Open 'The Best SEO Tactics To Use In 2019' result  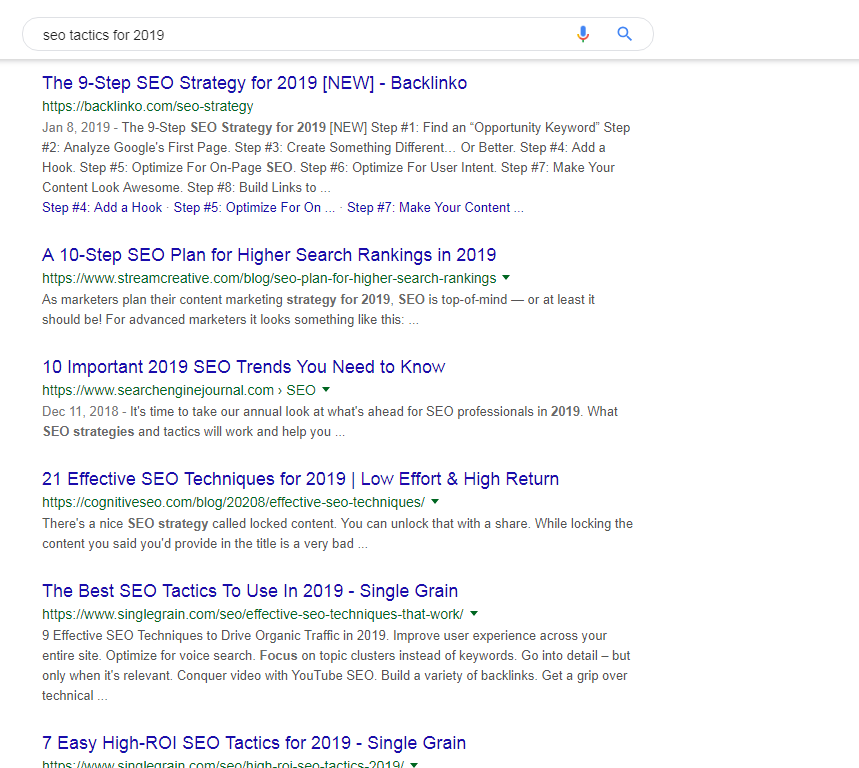point(250,591)
